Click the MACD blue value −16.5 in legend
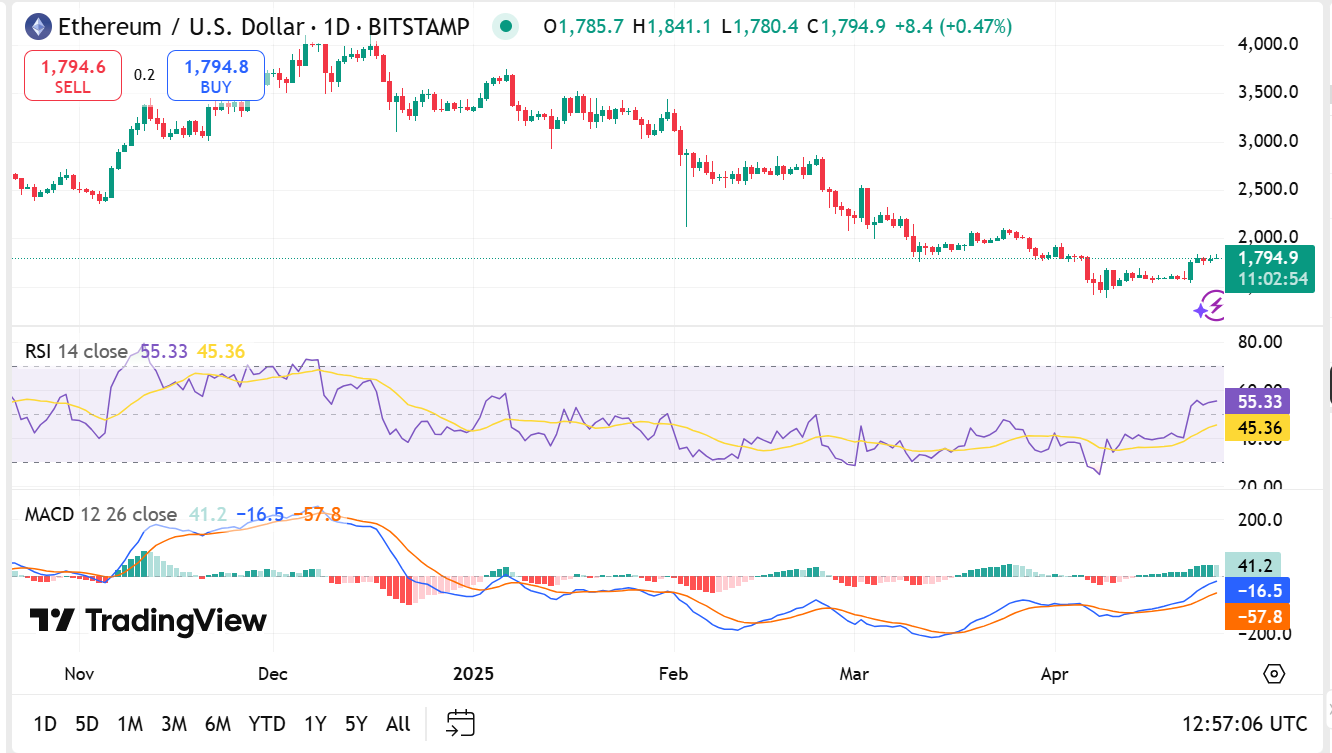Screen dimensions: 1332x753 tap(262, 515)
